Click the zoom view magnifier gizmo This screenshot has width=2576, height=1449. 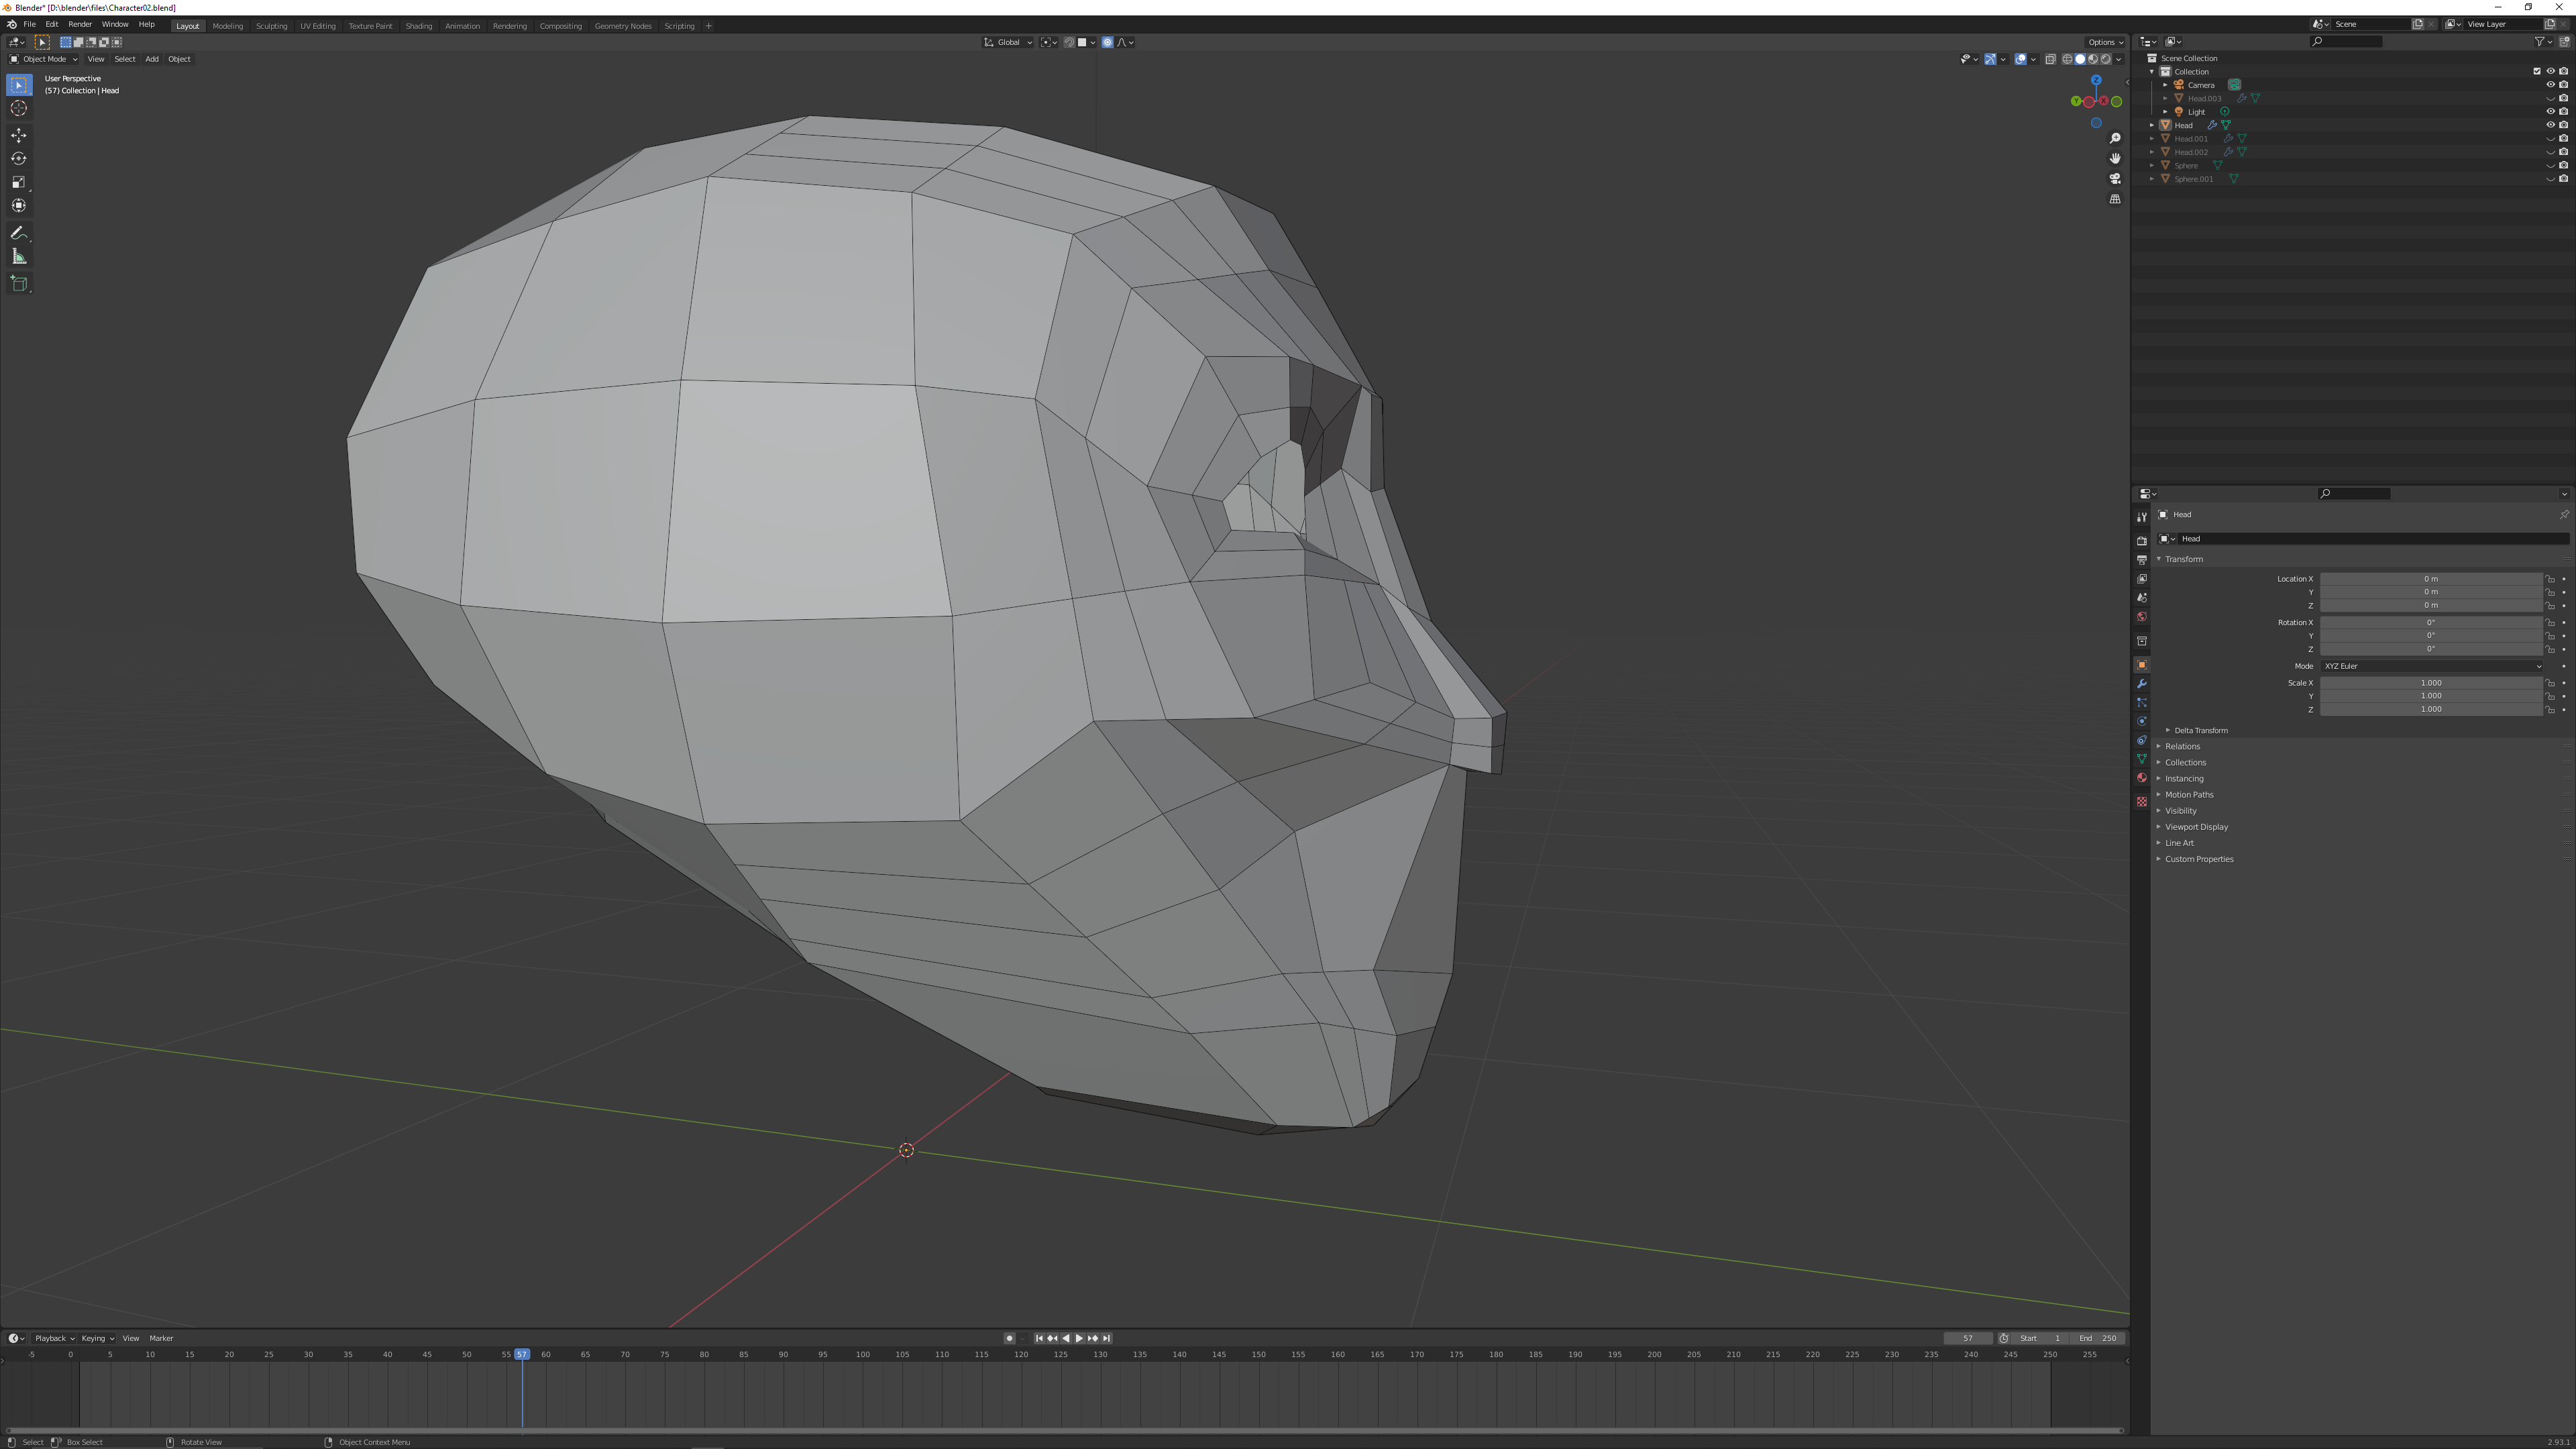coord(2115,138)
